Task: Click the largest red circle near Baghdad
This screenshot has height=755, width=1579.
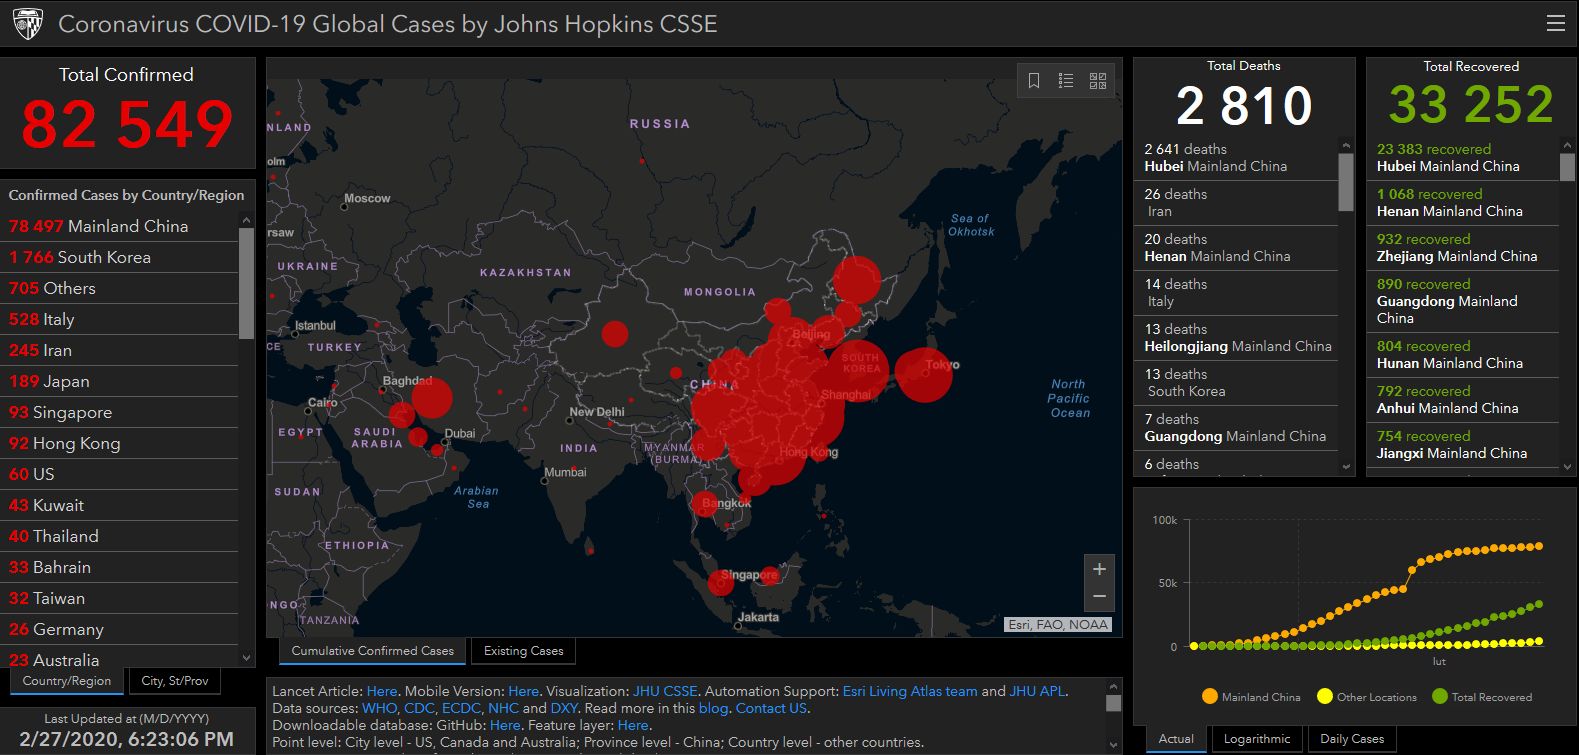Action: pyautogui.click(x=432, y=398)
